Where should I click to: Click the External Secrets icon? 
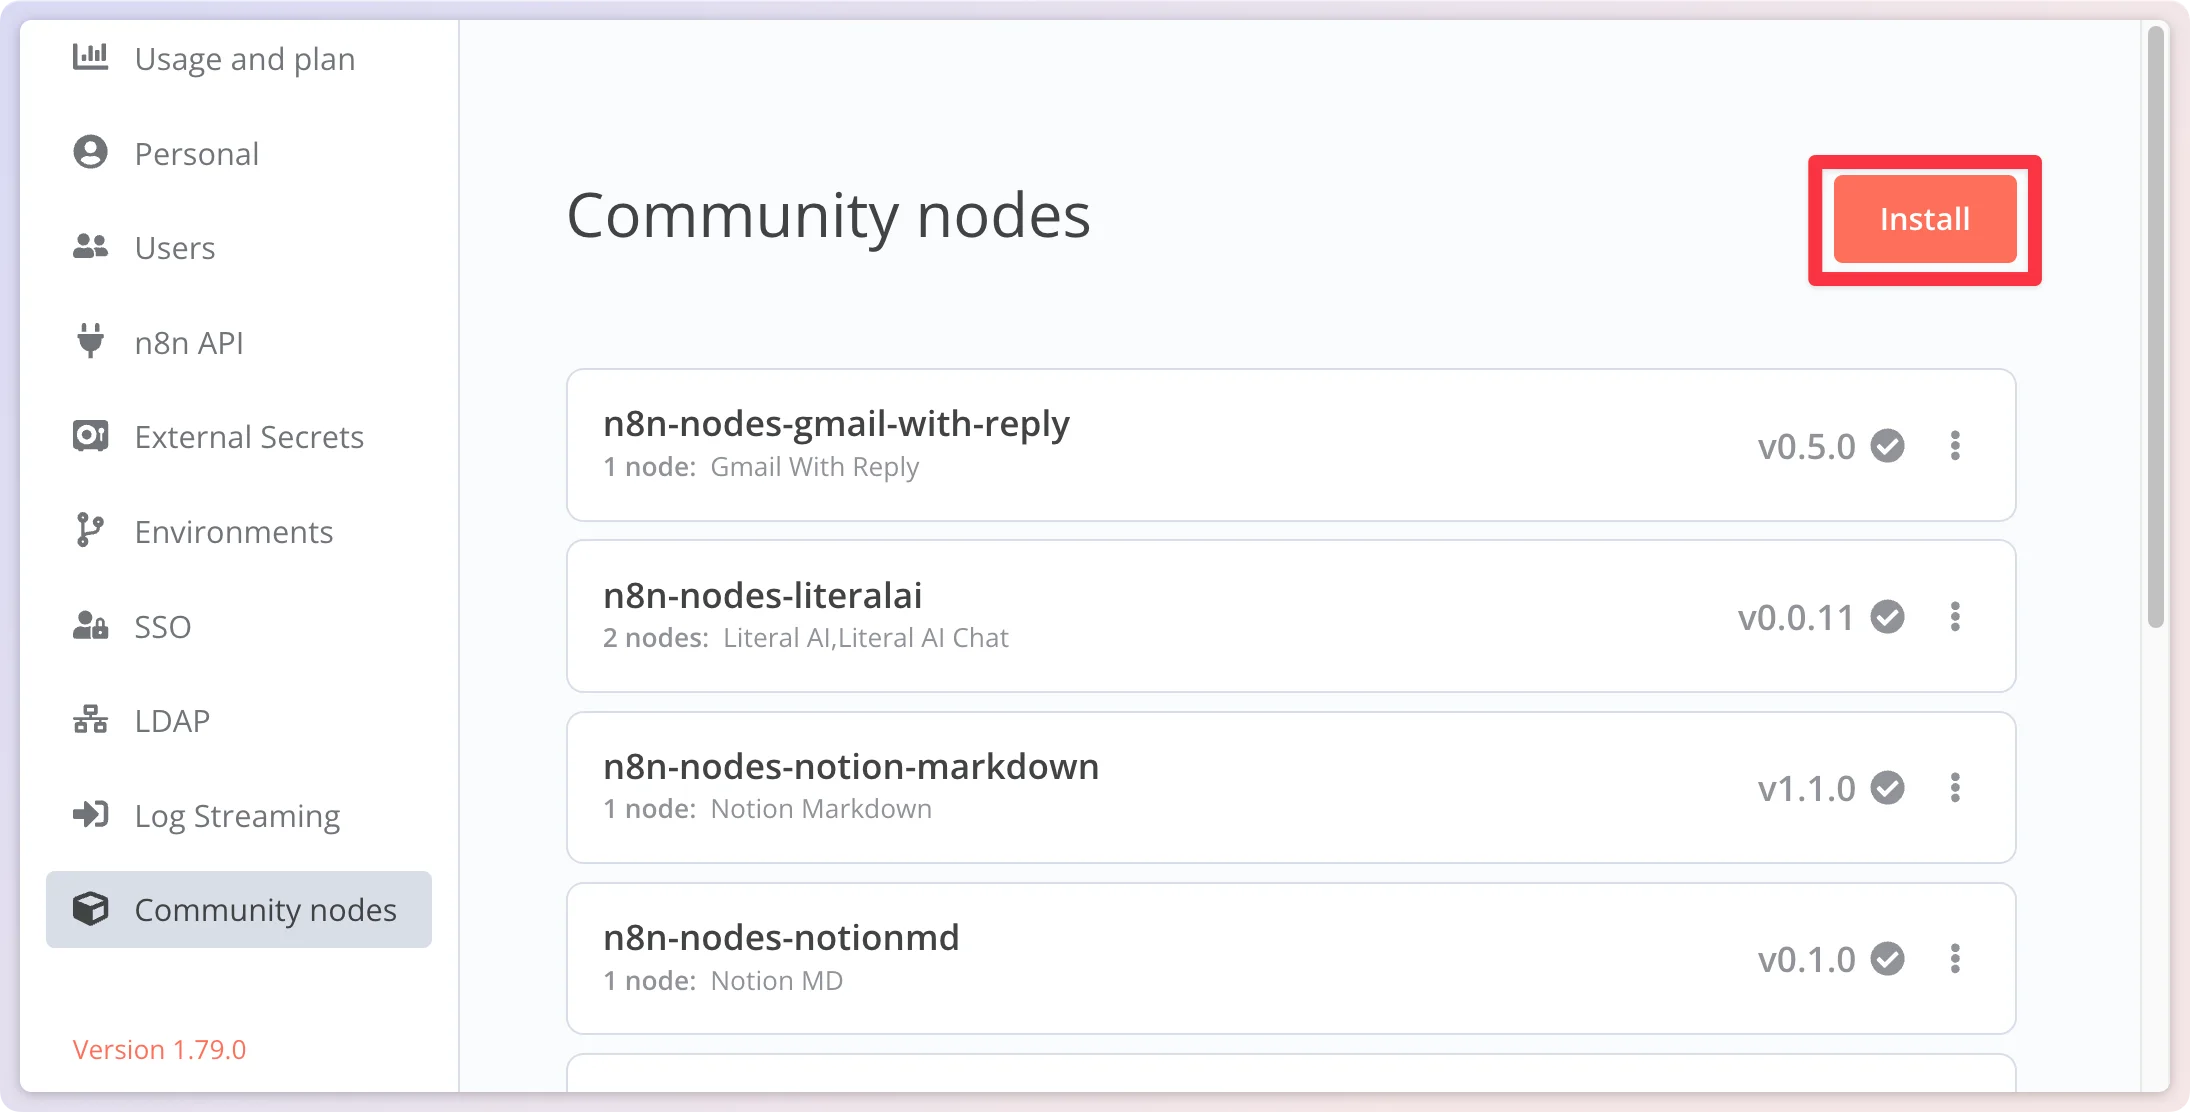tap(91, 436)
